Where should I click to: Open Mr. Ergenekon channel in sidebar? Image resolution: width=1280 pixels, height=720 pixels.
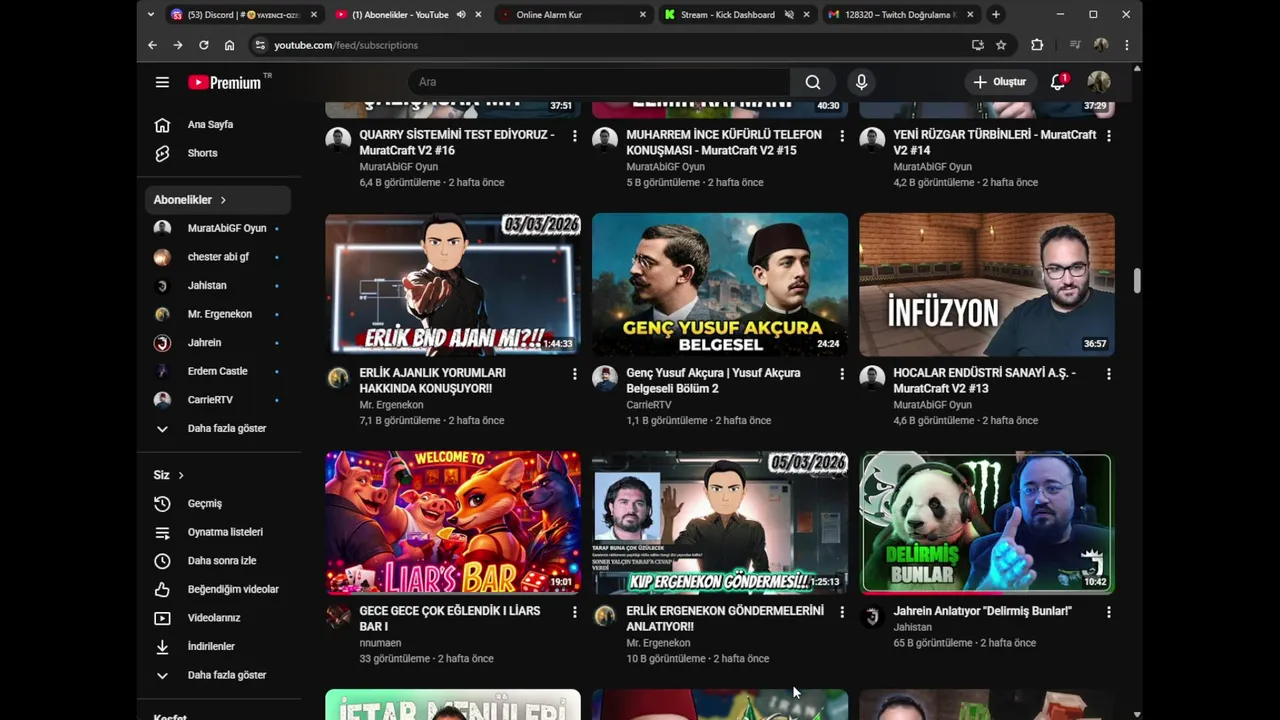click(219, 314)
